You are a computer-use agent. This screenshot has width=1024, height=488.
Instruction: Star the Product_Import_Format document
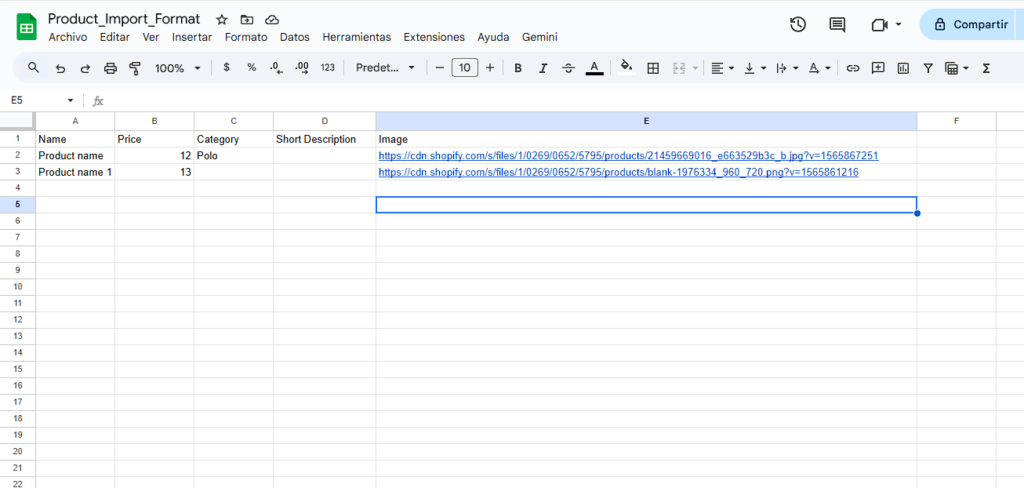tap(221, 20)
